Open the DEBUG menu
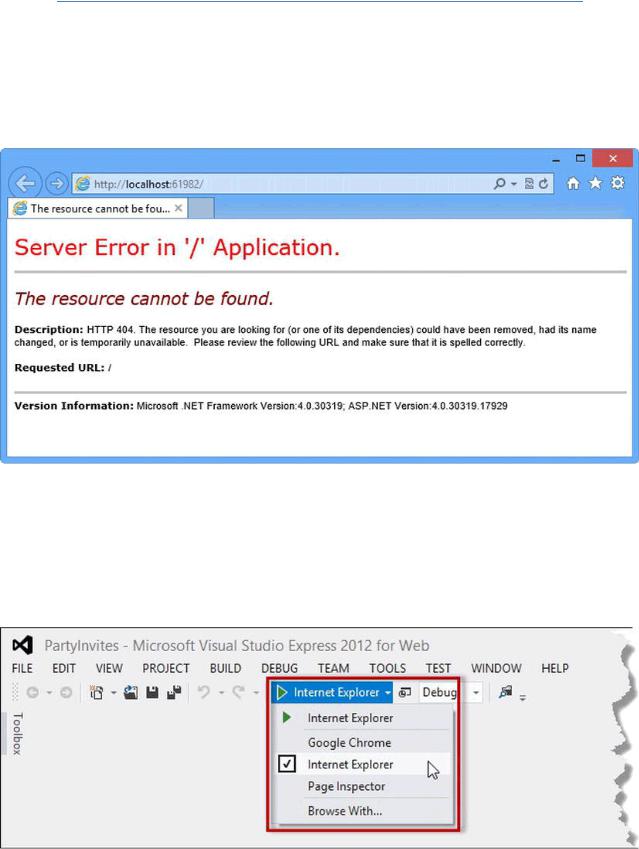Image resolution: width=639 pixels, height=849 pixels. pyautogui.click(x=279, y=668)
